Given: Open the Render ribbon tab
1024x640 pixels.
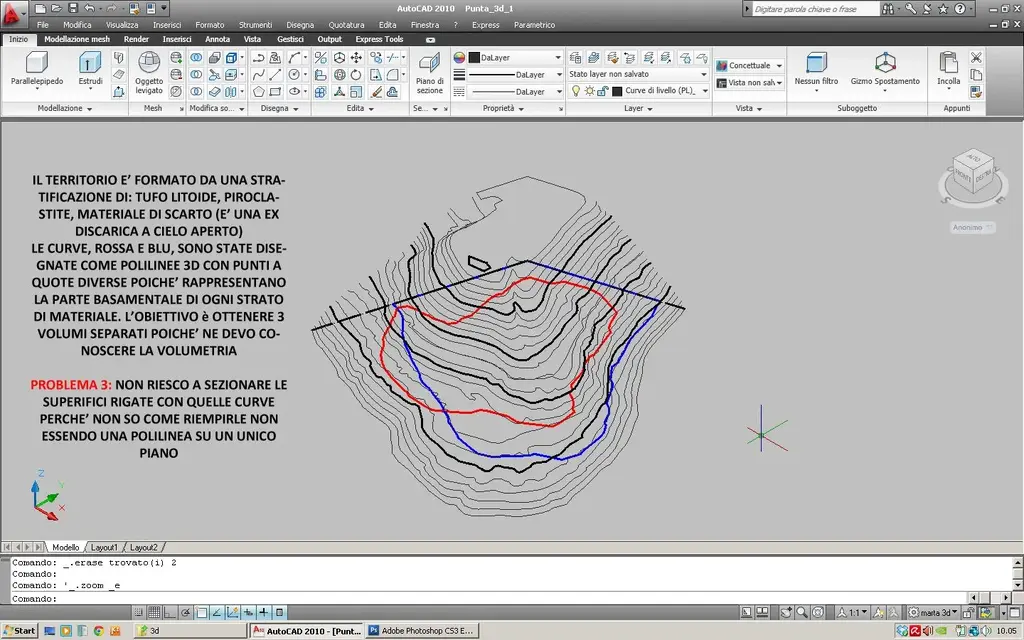Looking at the screenshot, I should tap(136, 39).
